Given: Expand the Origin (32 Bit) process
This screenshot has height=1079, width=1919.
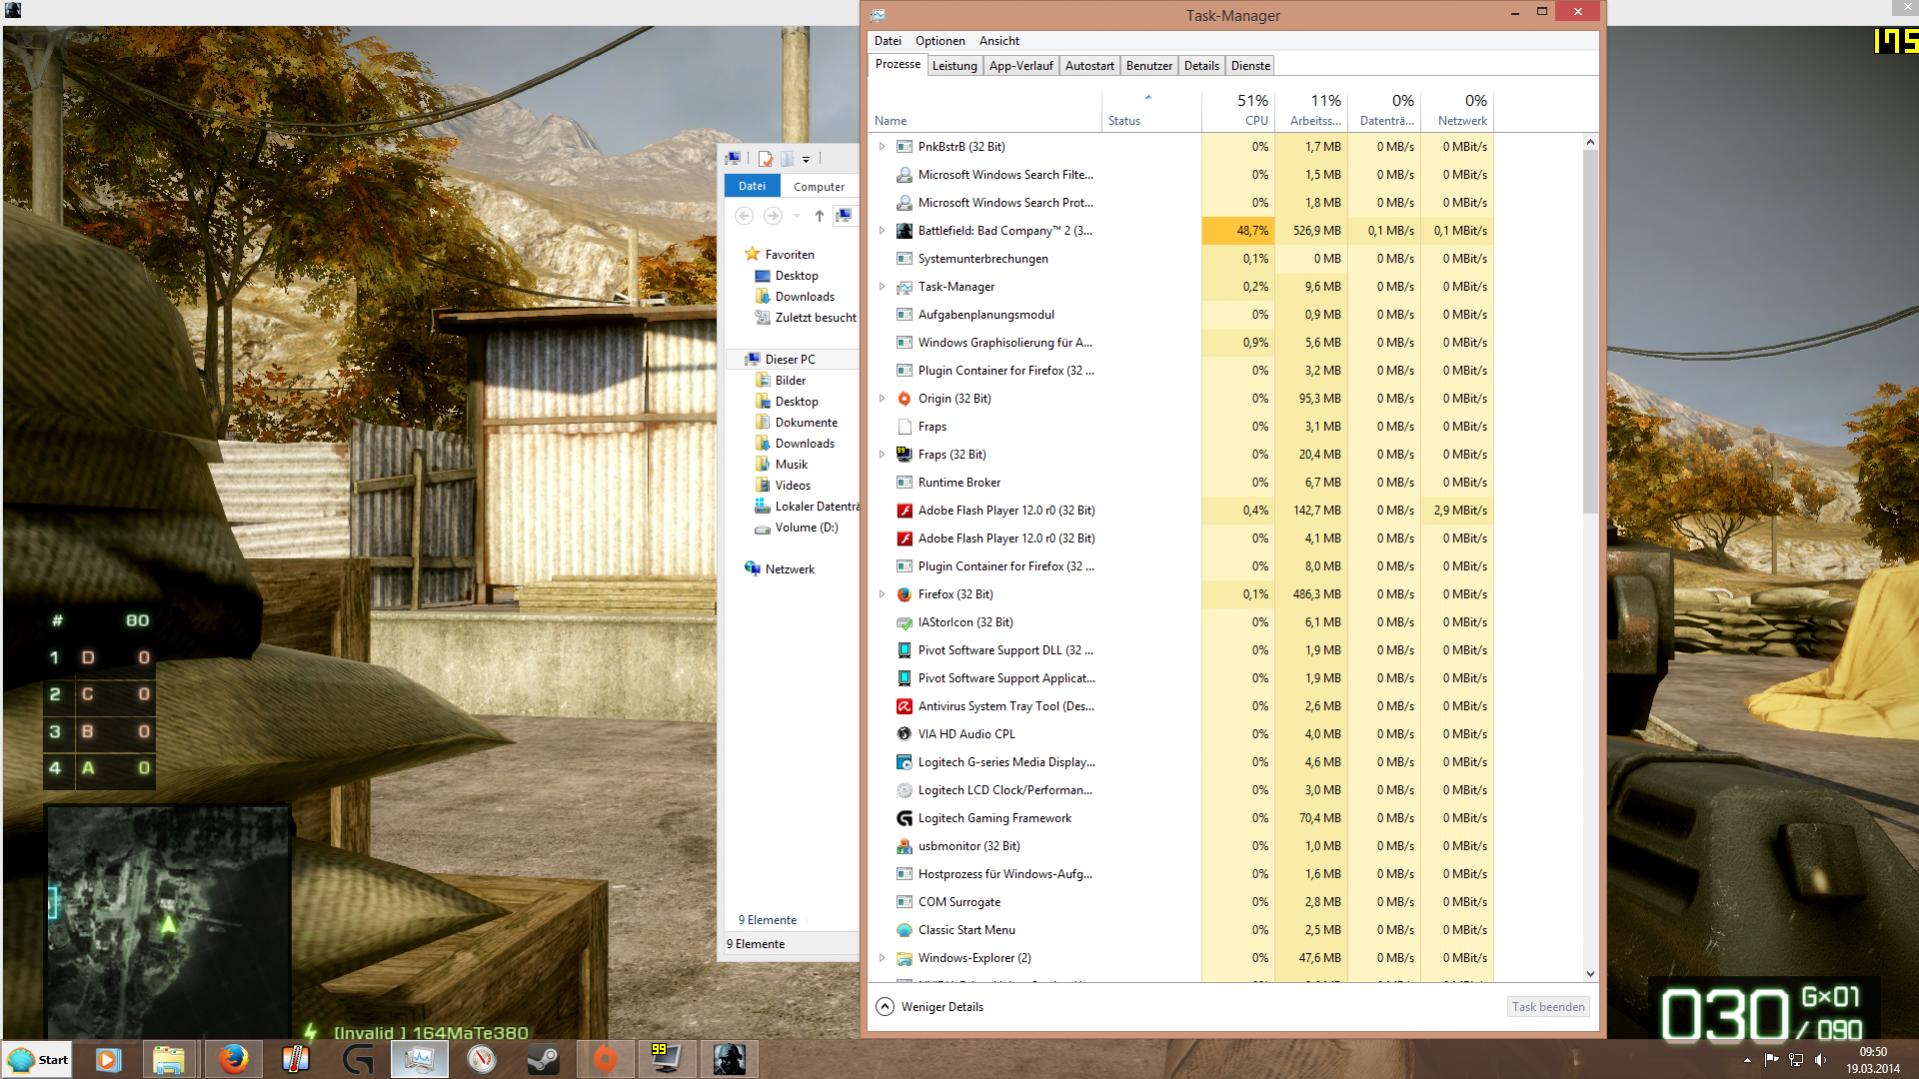Looking at the screenshot, I should (882, 399).
